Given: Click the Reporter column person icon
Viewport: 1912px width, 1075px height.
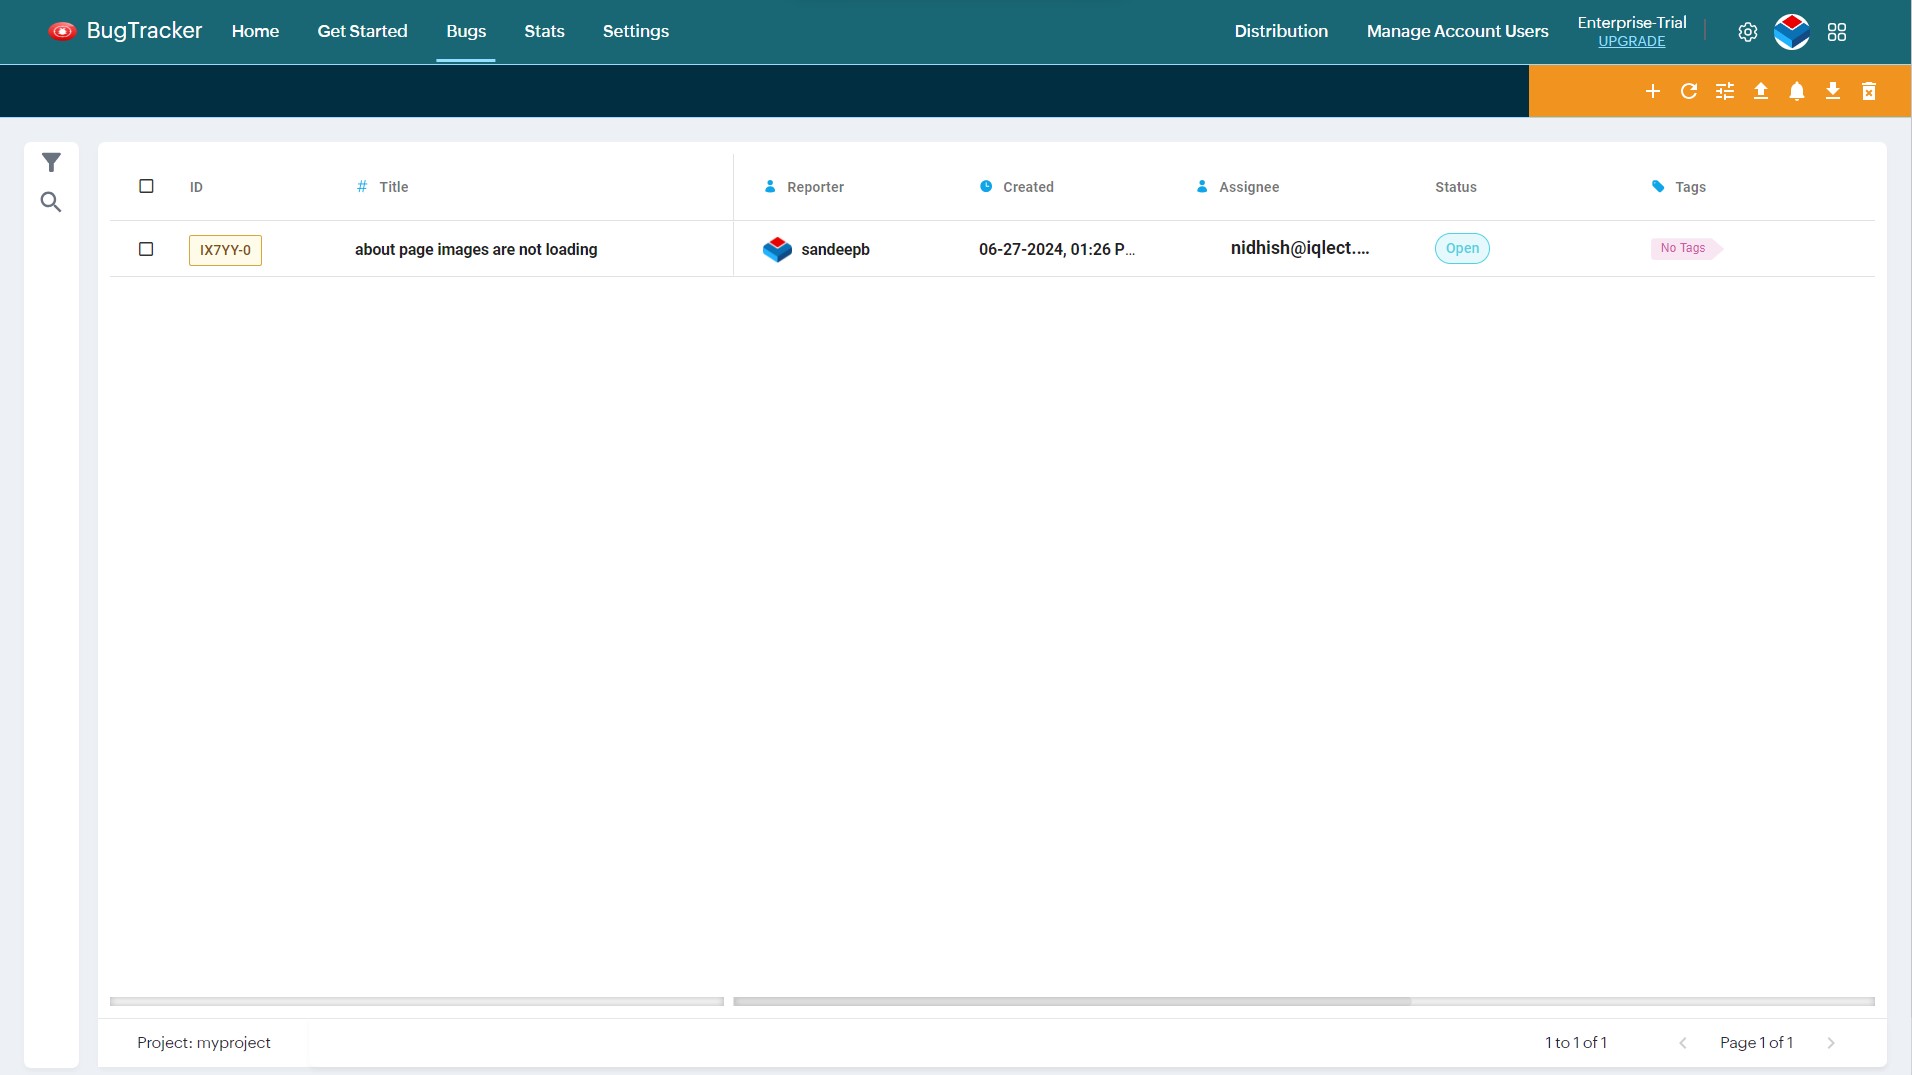Looking at the screenshot, I should (770, 186).
